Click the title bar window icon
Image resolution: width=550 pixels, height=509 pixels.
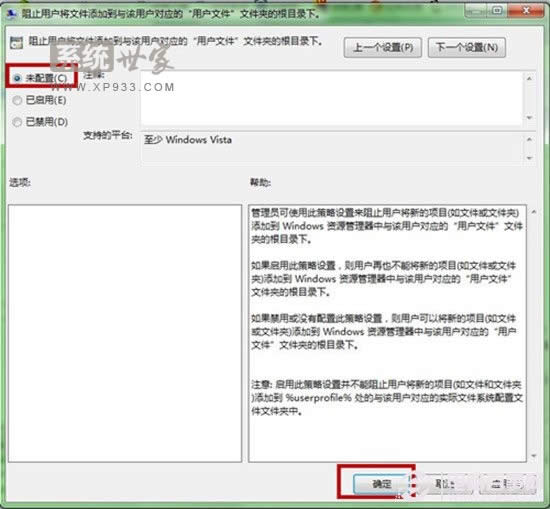click(12, 13)
